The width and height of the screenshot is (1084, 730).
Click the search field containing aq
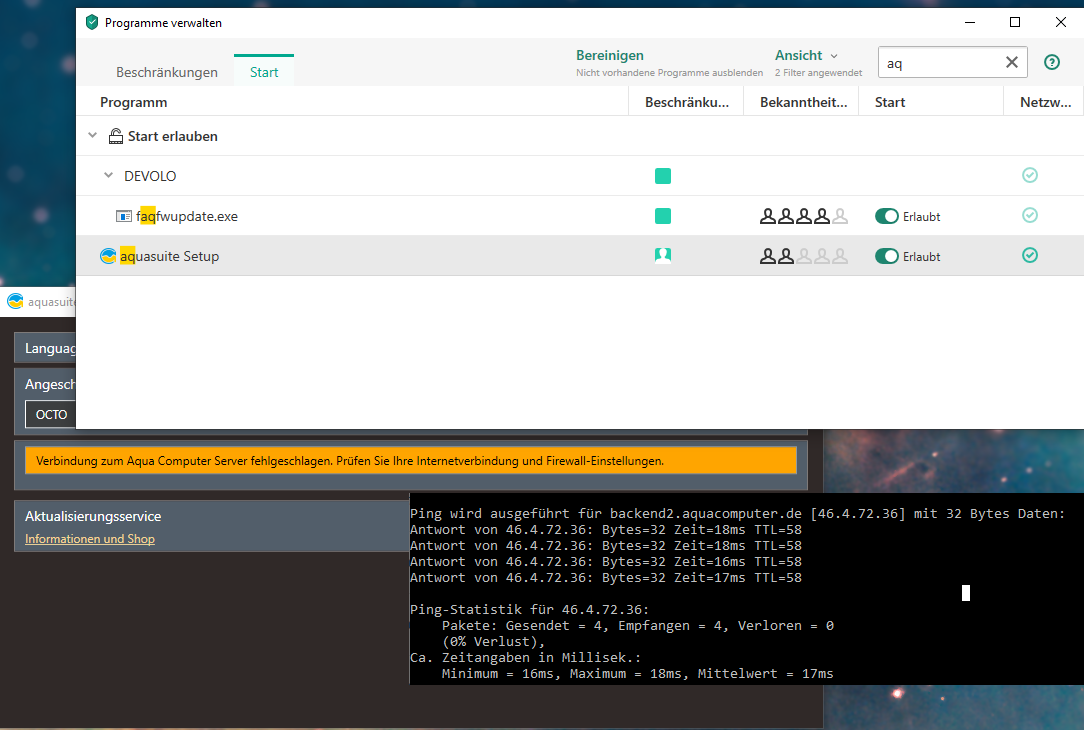940,62
